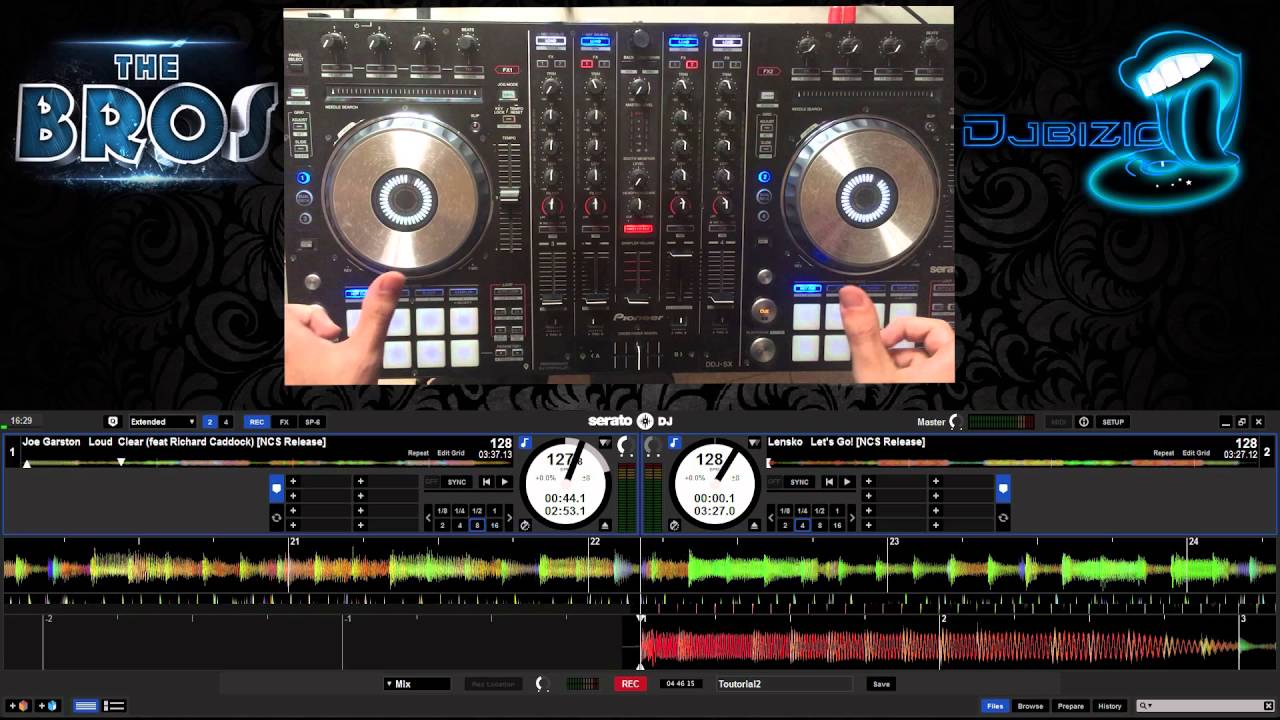This screenshot has height=720, width=1280.
Task: Add new crate icon at bottom left
Action: [19, 706]
